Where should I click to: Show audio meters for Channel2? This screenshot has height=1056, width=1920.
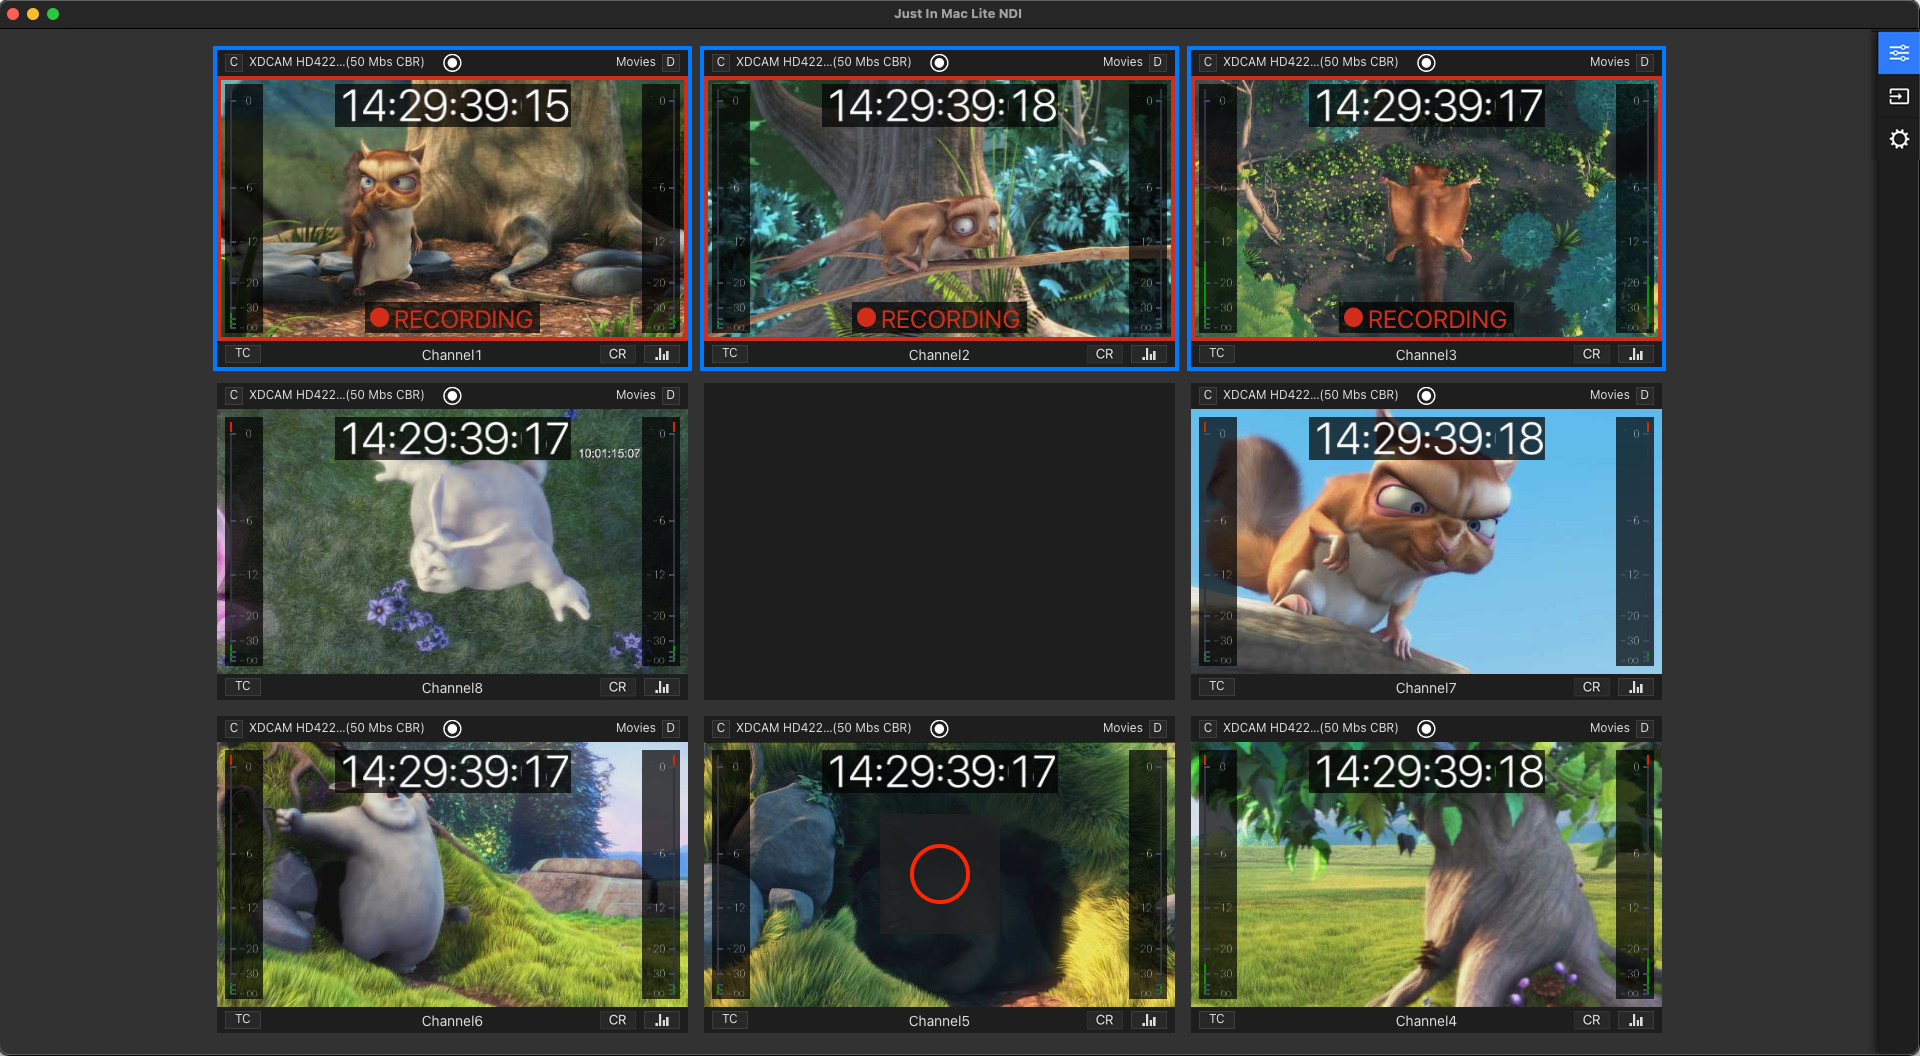click(x=1149, y=354)
